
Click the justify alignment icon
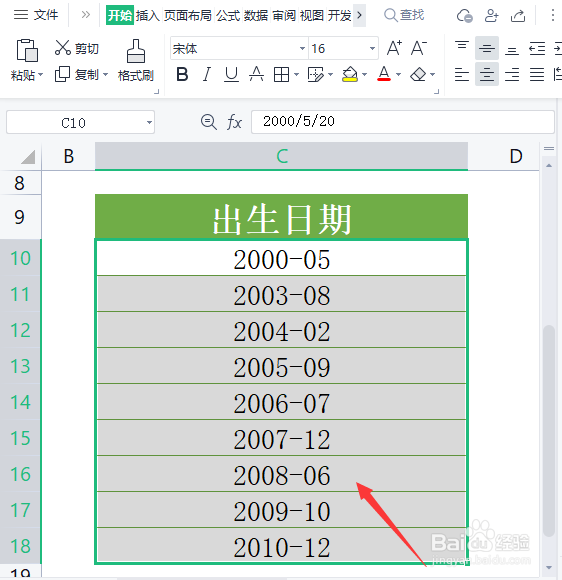coord(537,74)
